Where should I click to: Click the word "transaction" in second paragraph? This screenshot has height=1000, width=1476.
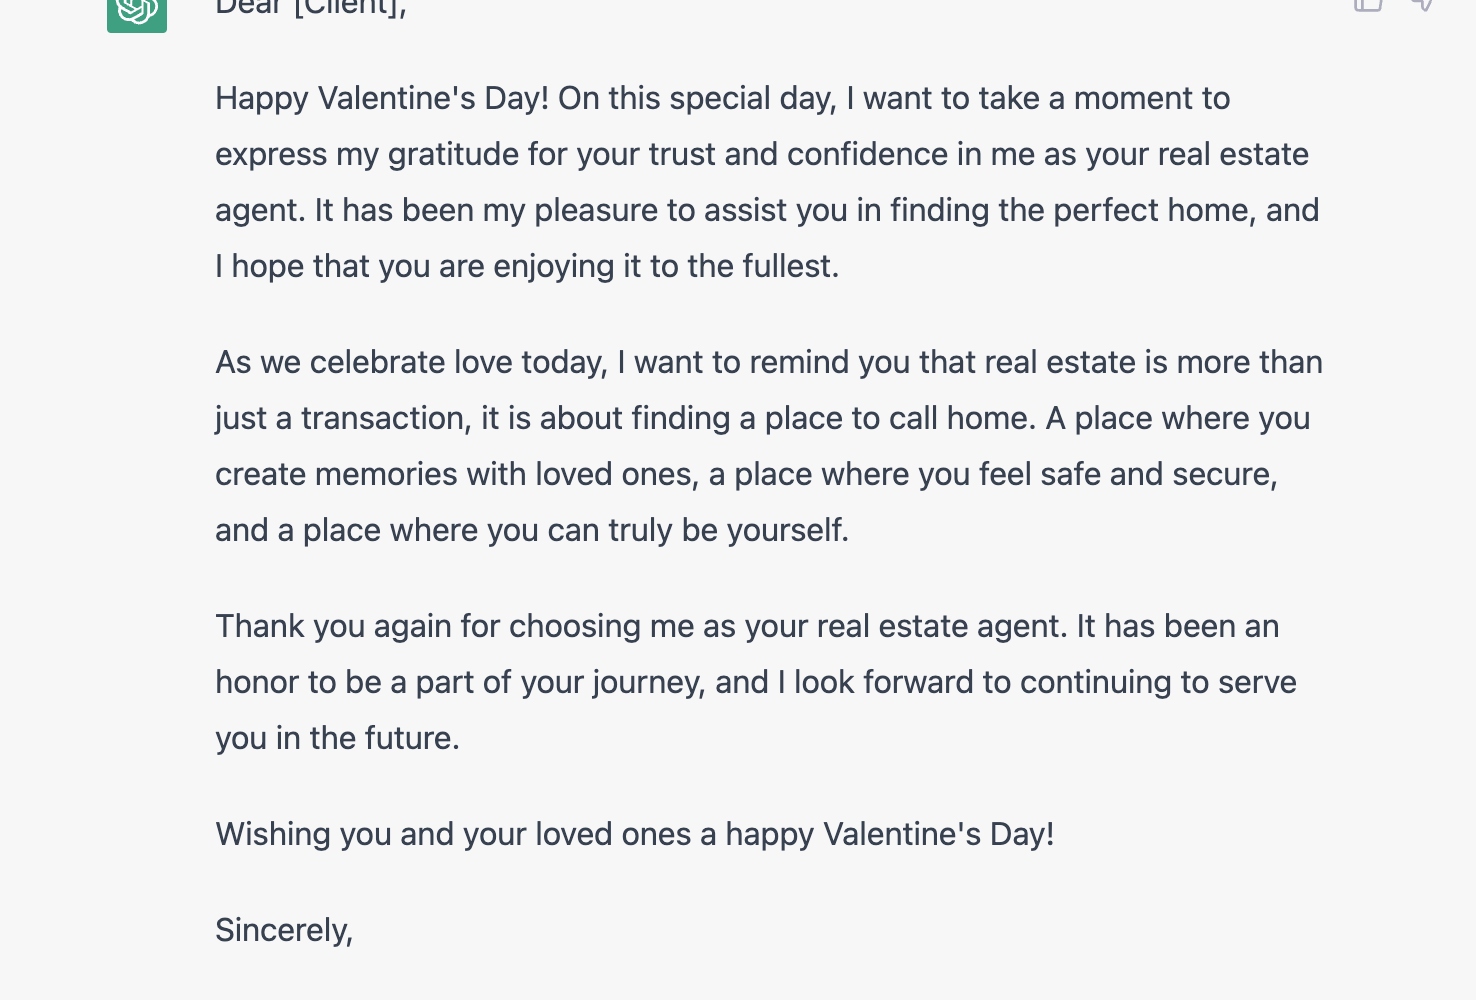[385, 418]
